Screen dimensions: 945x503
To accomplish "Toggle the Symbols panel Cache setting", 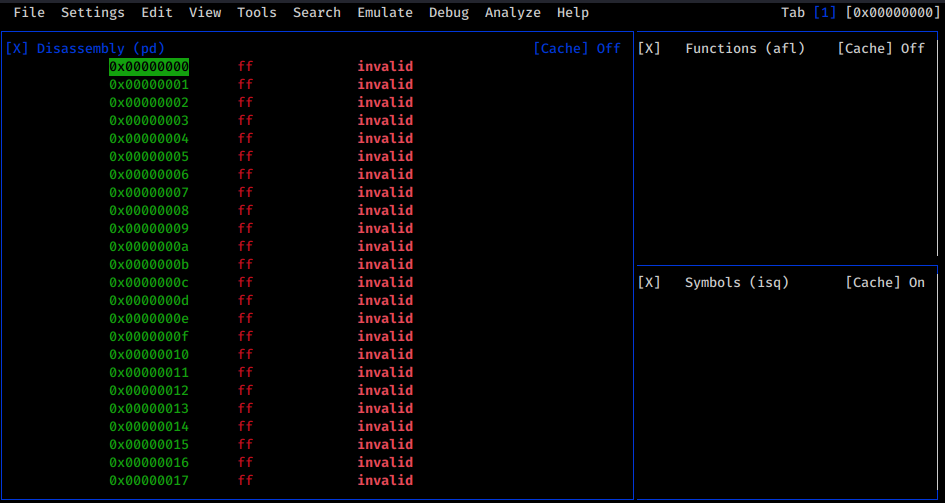I will click(x=885, y=283).
